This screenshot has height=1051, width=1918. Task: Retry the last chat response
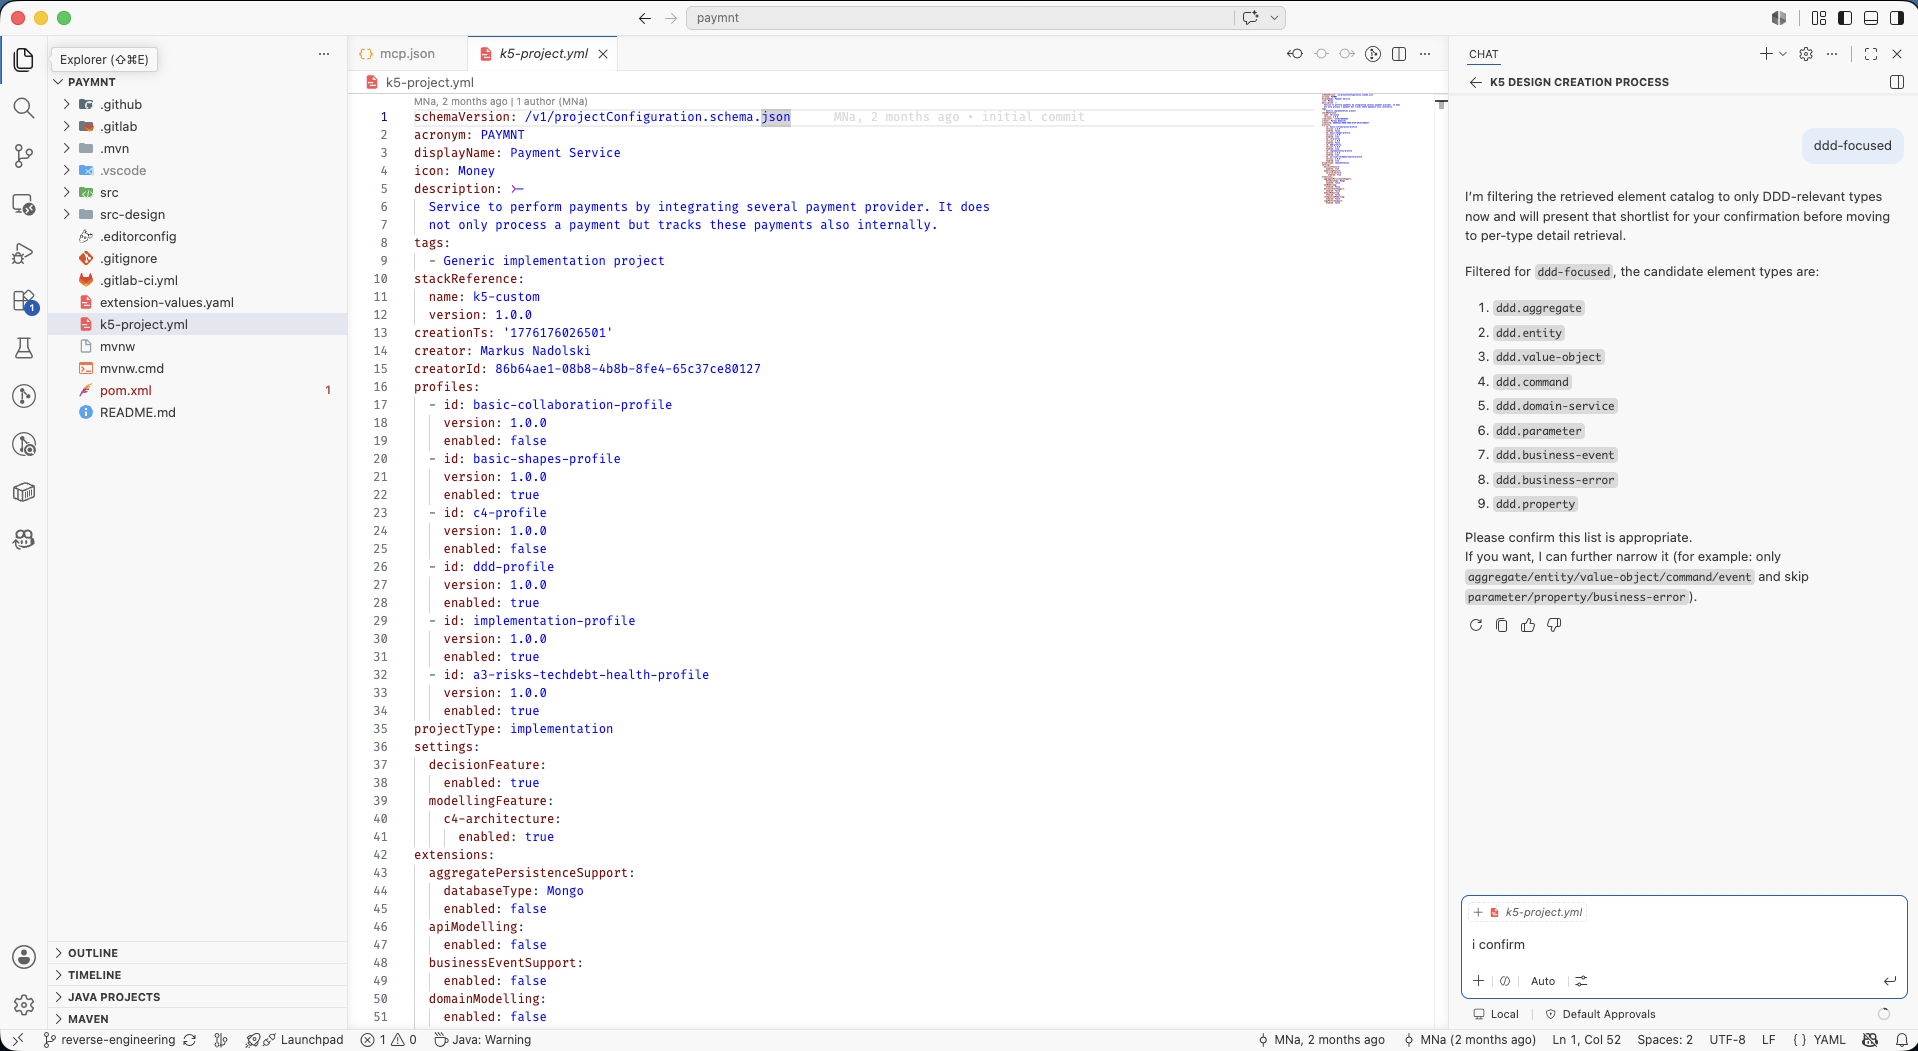point(1475,625)
